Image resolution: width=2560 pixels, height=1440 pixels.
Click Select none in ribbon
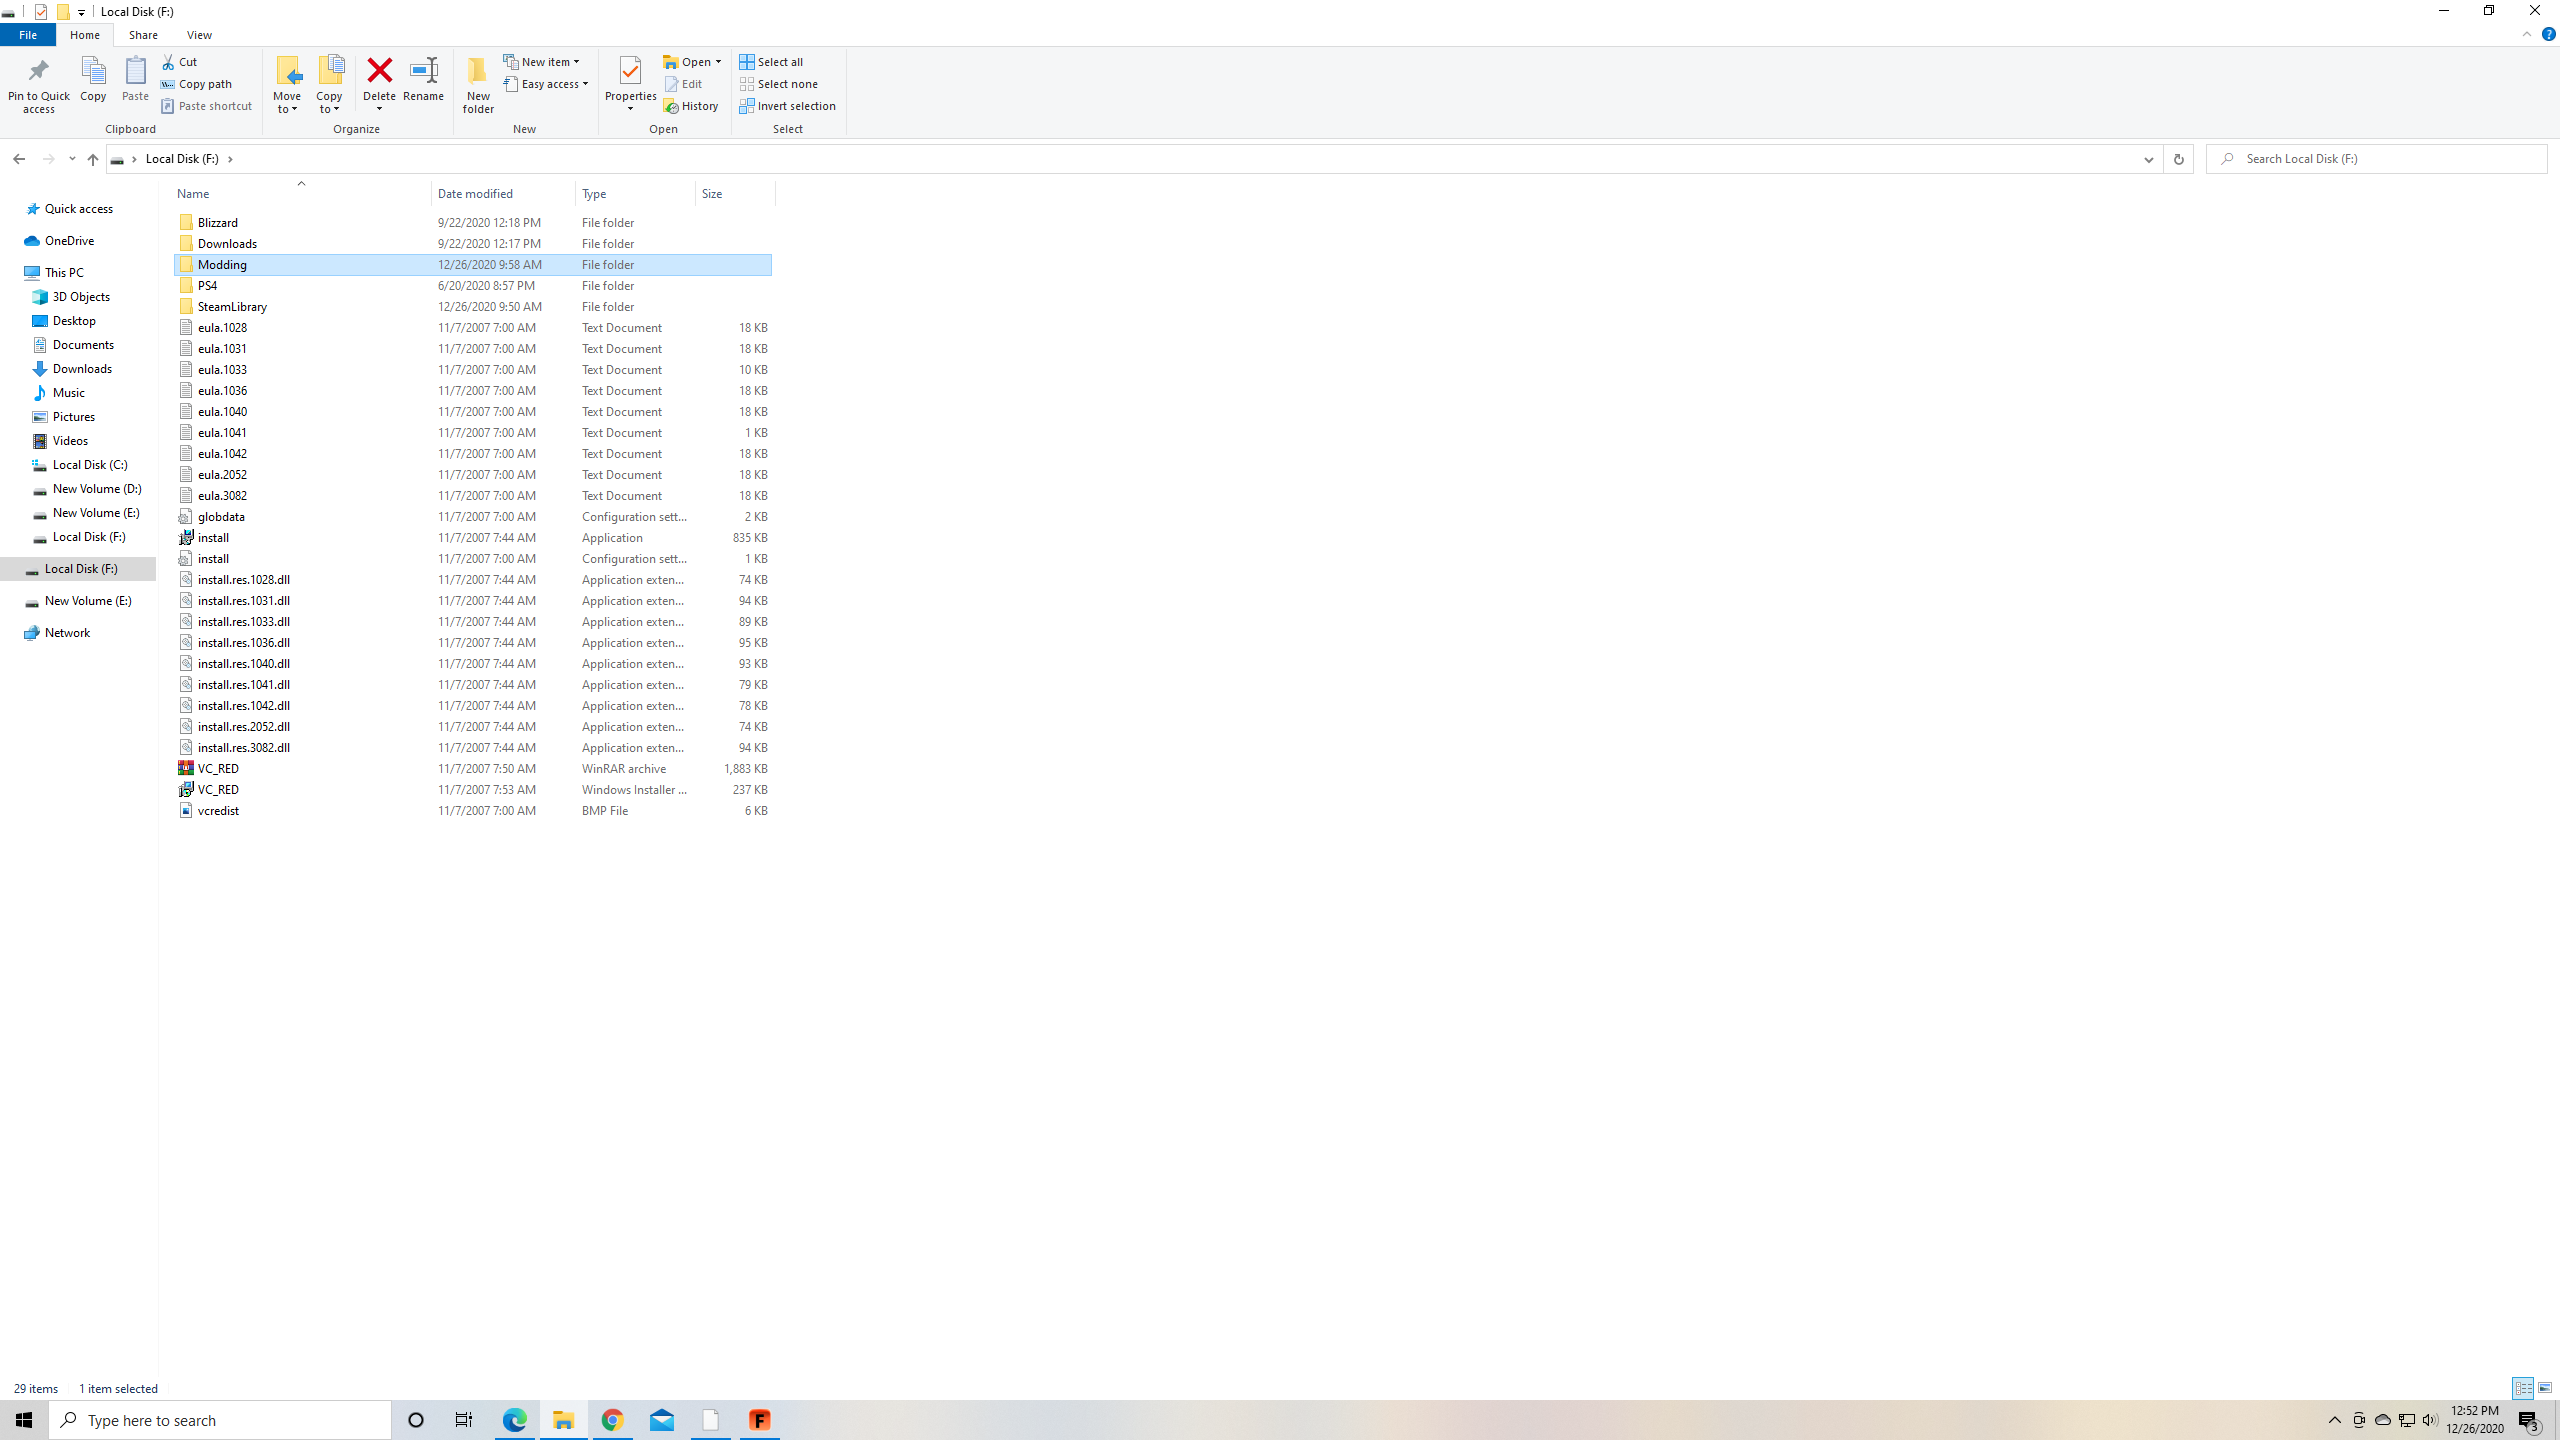tap(779, 84)
